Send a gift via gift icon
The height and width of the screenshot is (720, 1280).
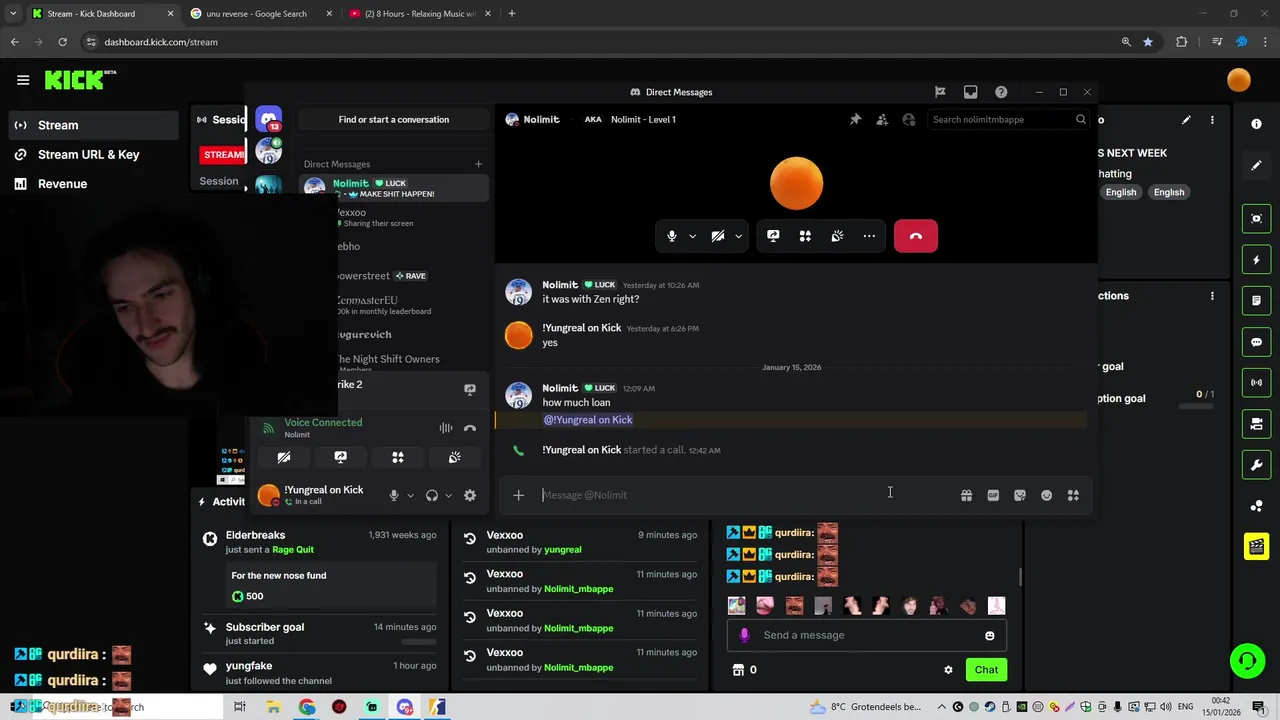click(x=966, y=495)
